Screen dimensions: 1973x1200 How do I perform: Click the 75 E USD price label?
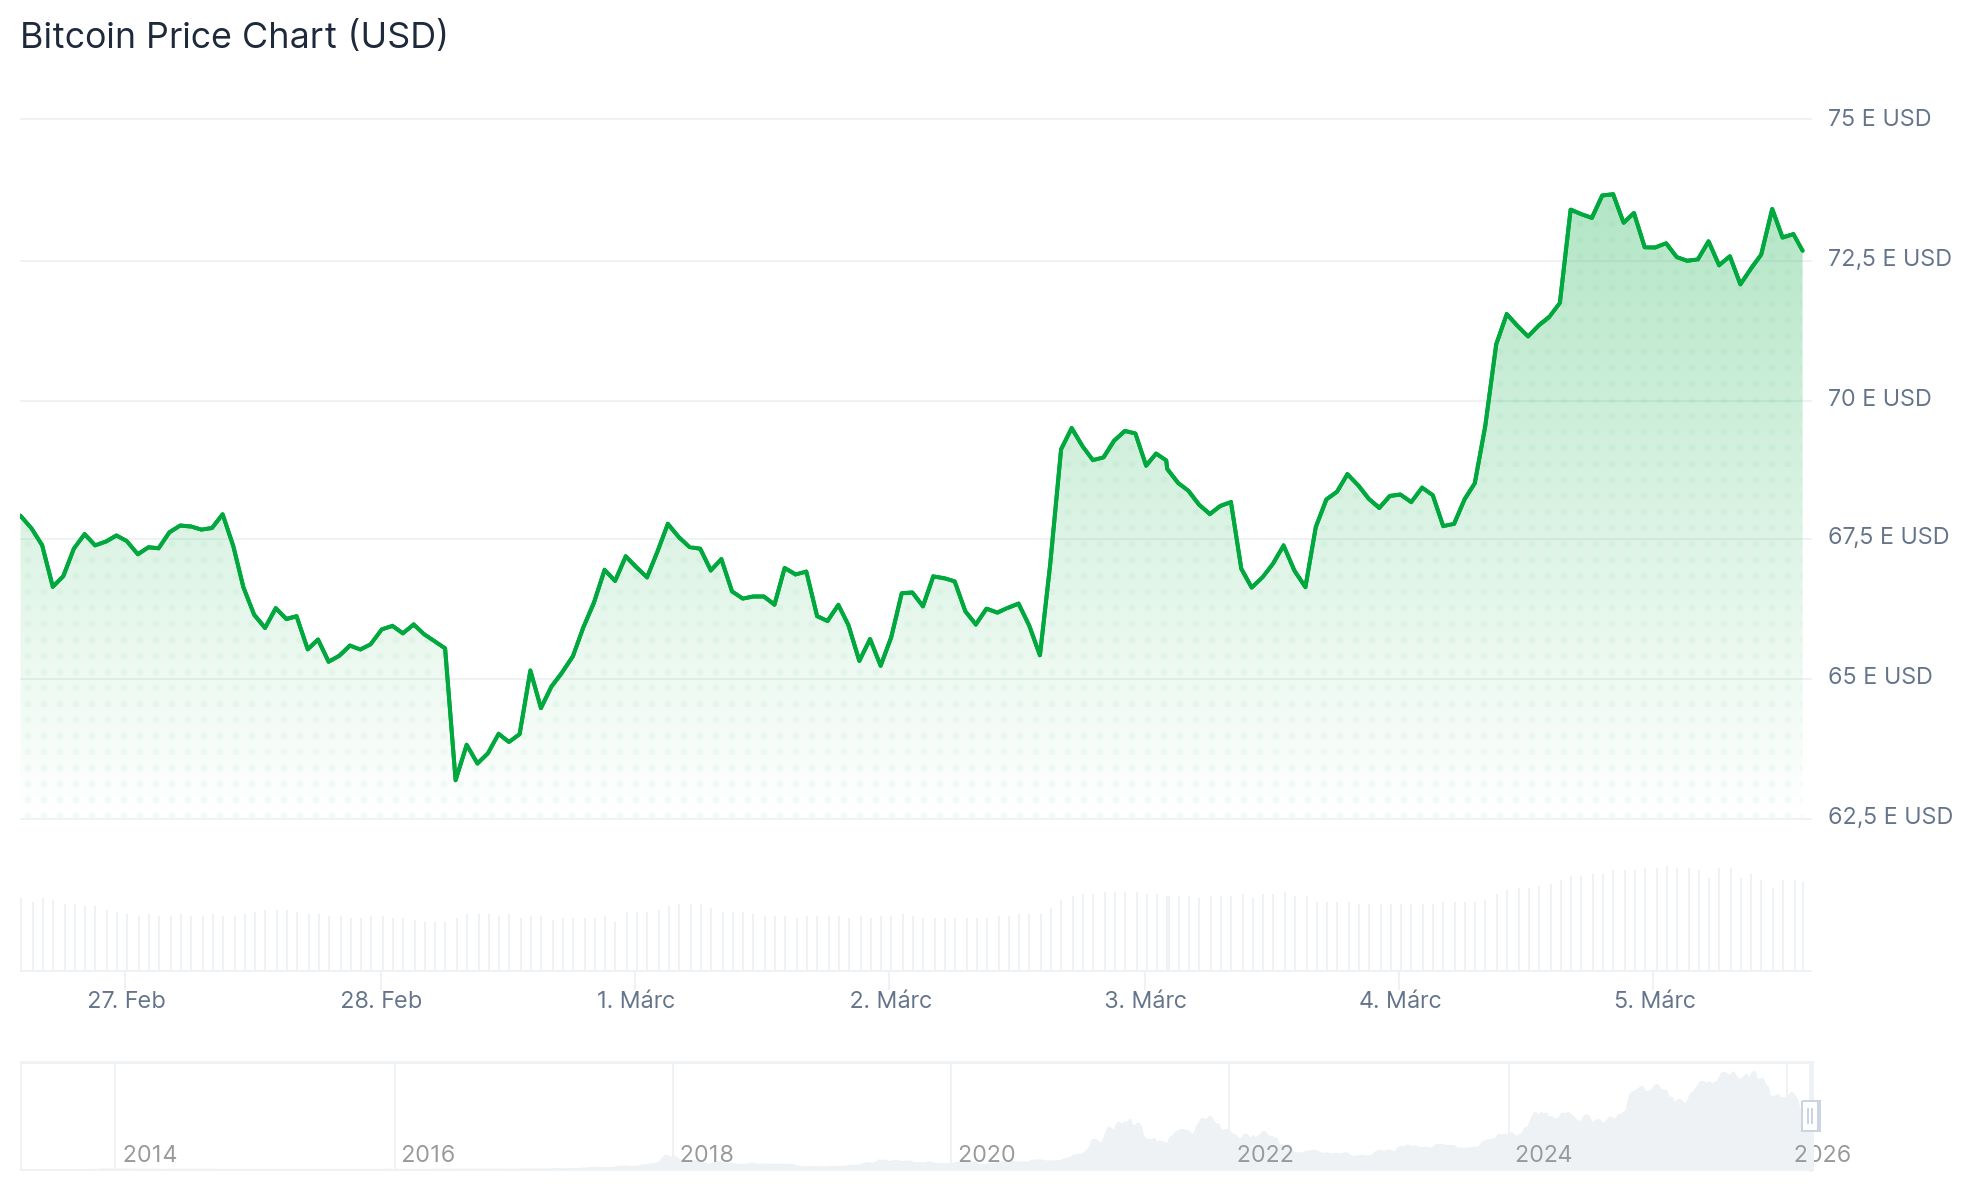[1878, 118]
